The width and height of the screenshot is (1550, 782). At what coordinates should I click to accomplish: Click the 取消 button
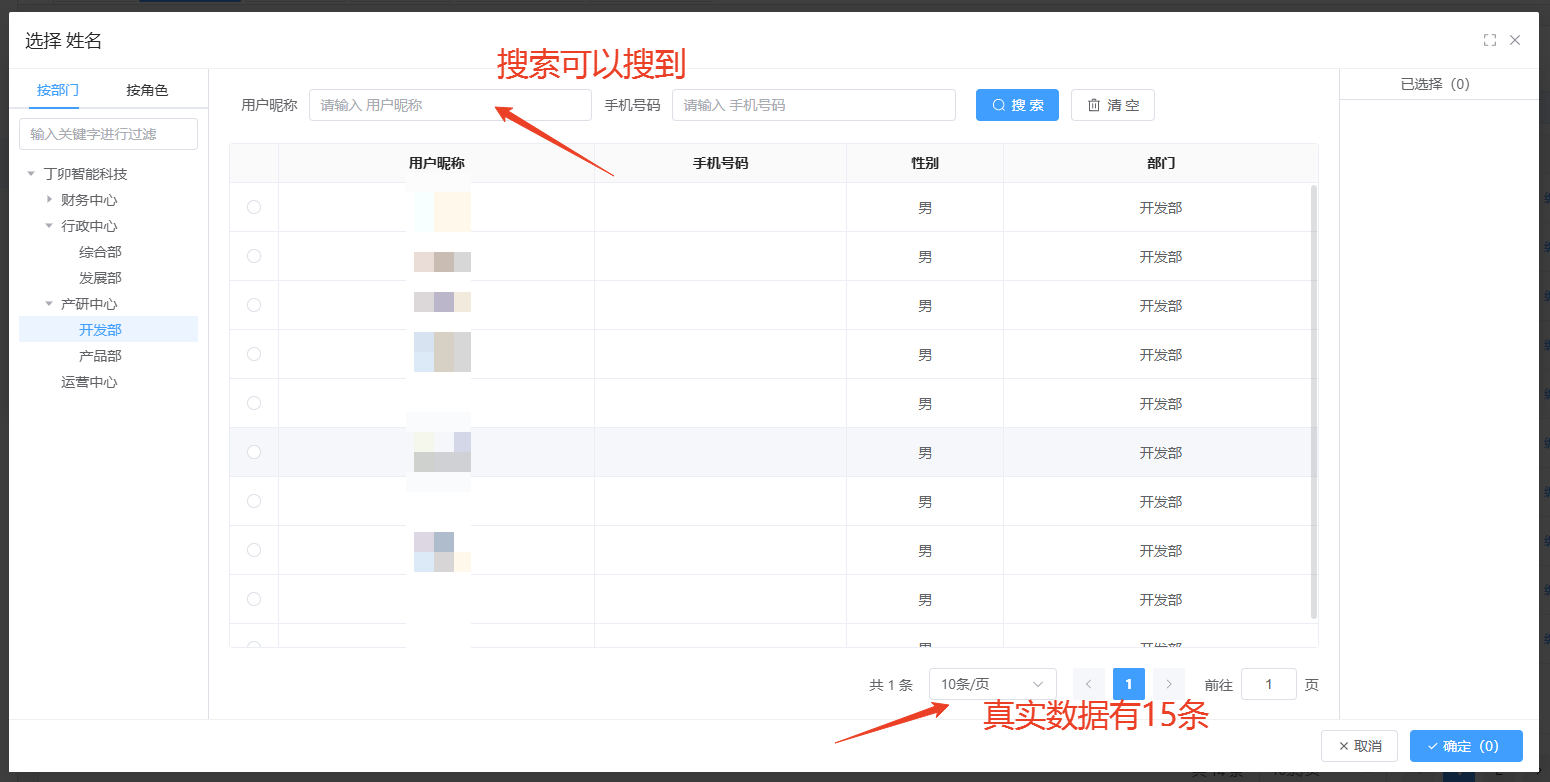(1359, 746)
